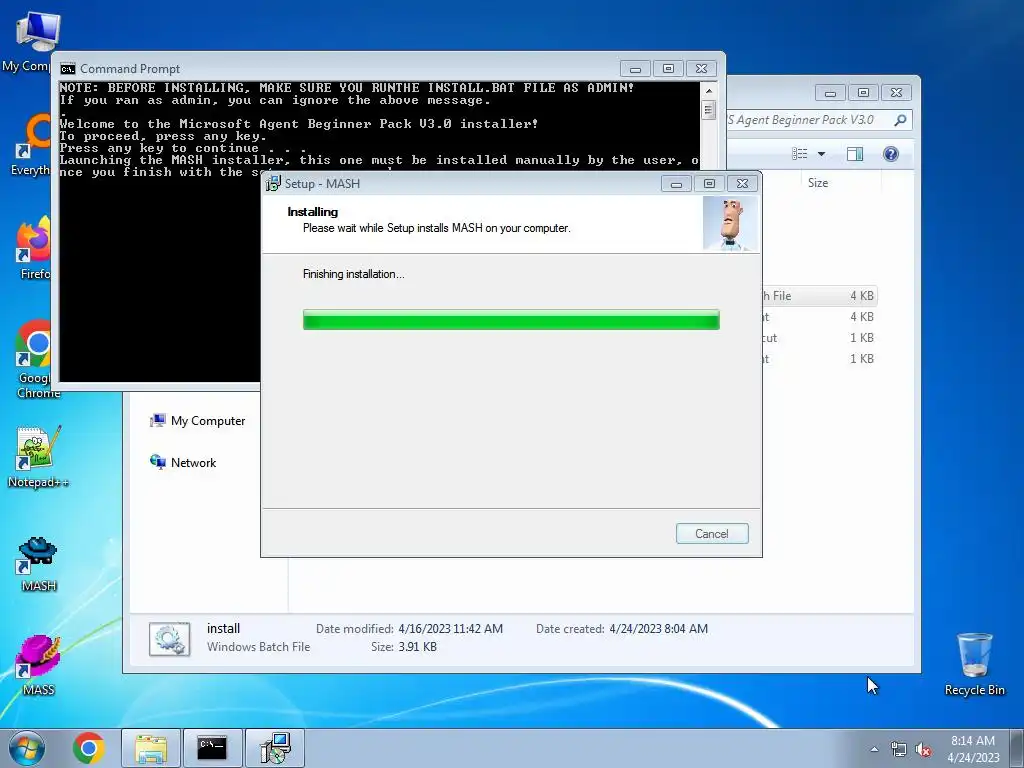Open Chrome from the taskbar

89,748
